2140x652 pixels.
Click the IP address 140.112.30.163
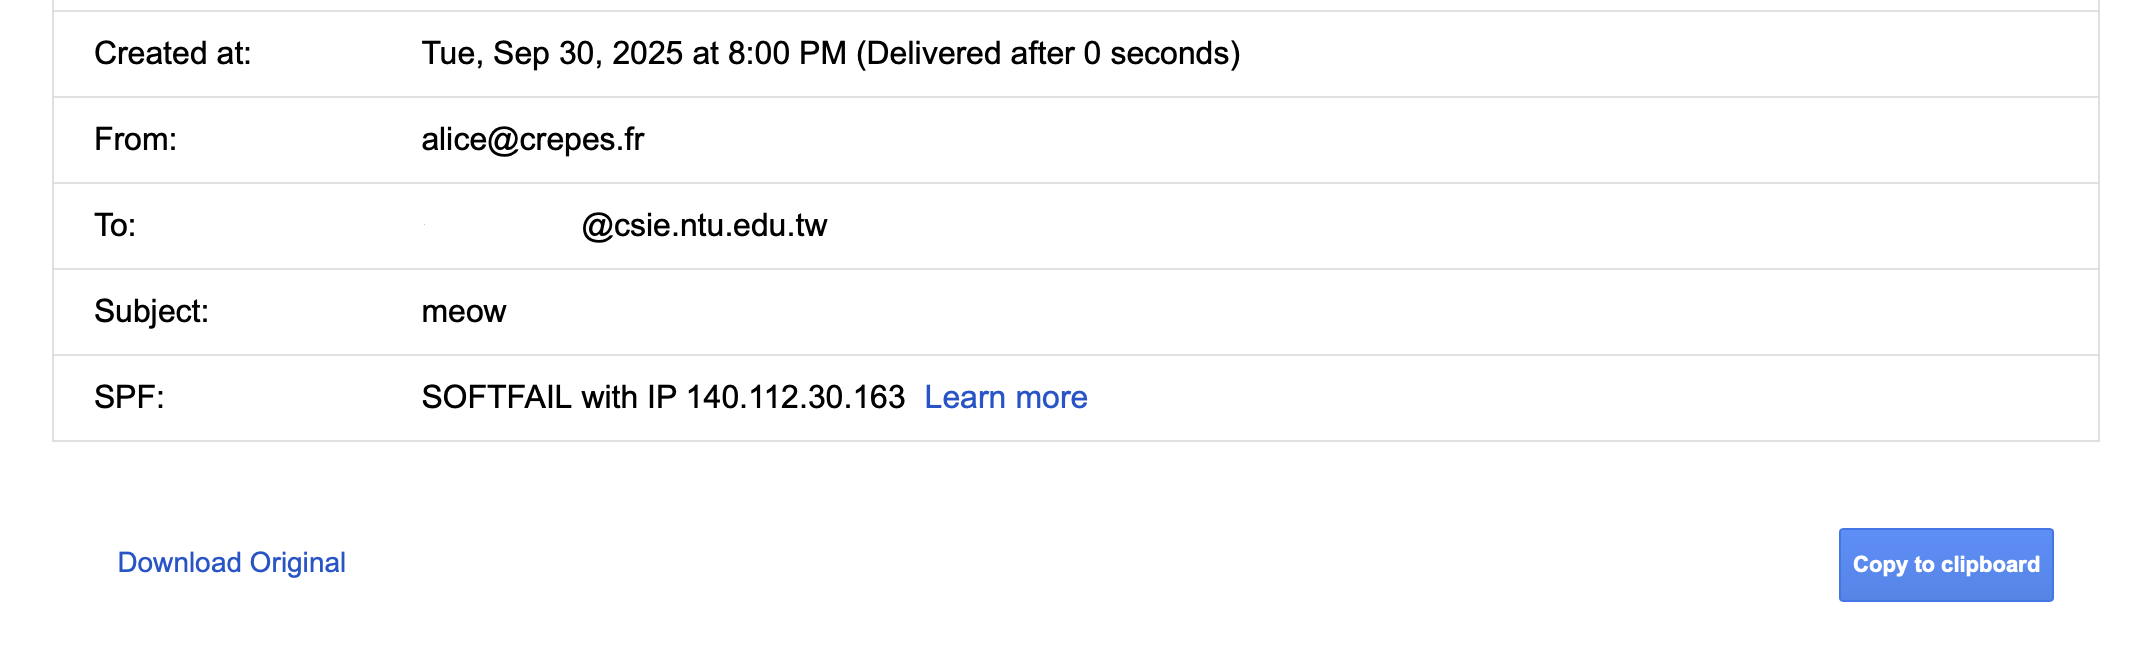click(x=795, y=398)
